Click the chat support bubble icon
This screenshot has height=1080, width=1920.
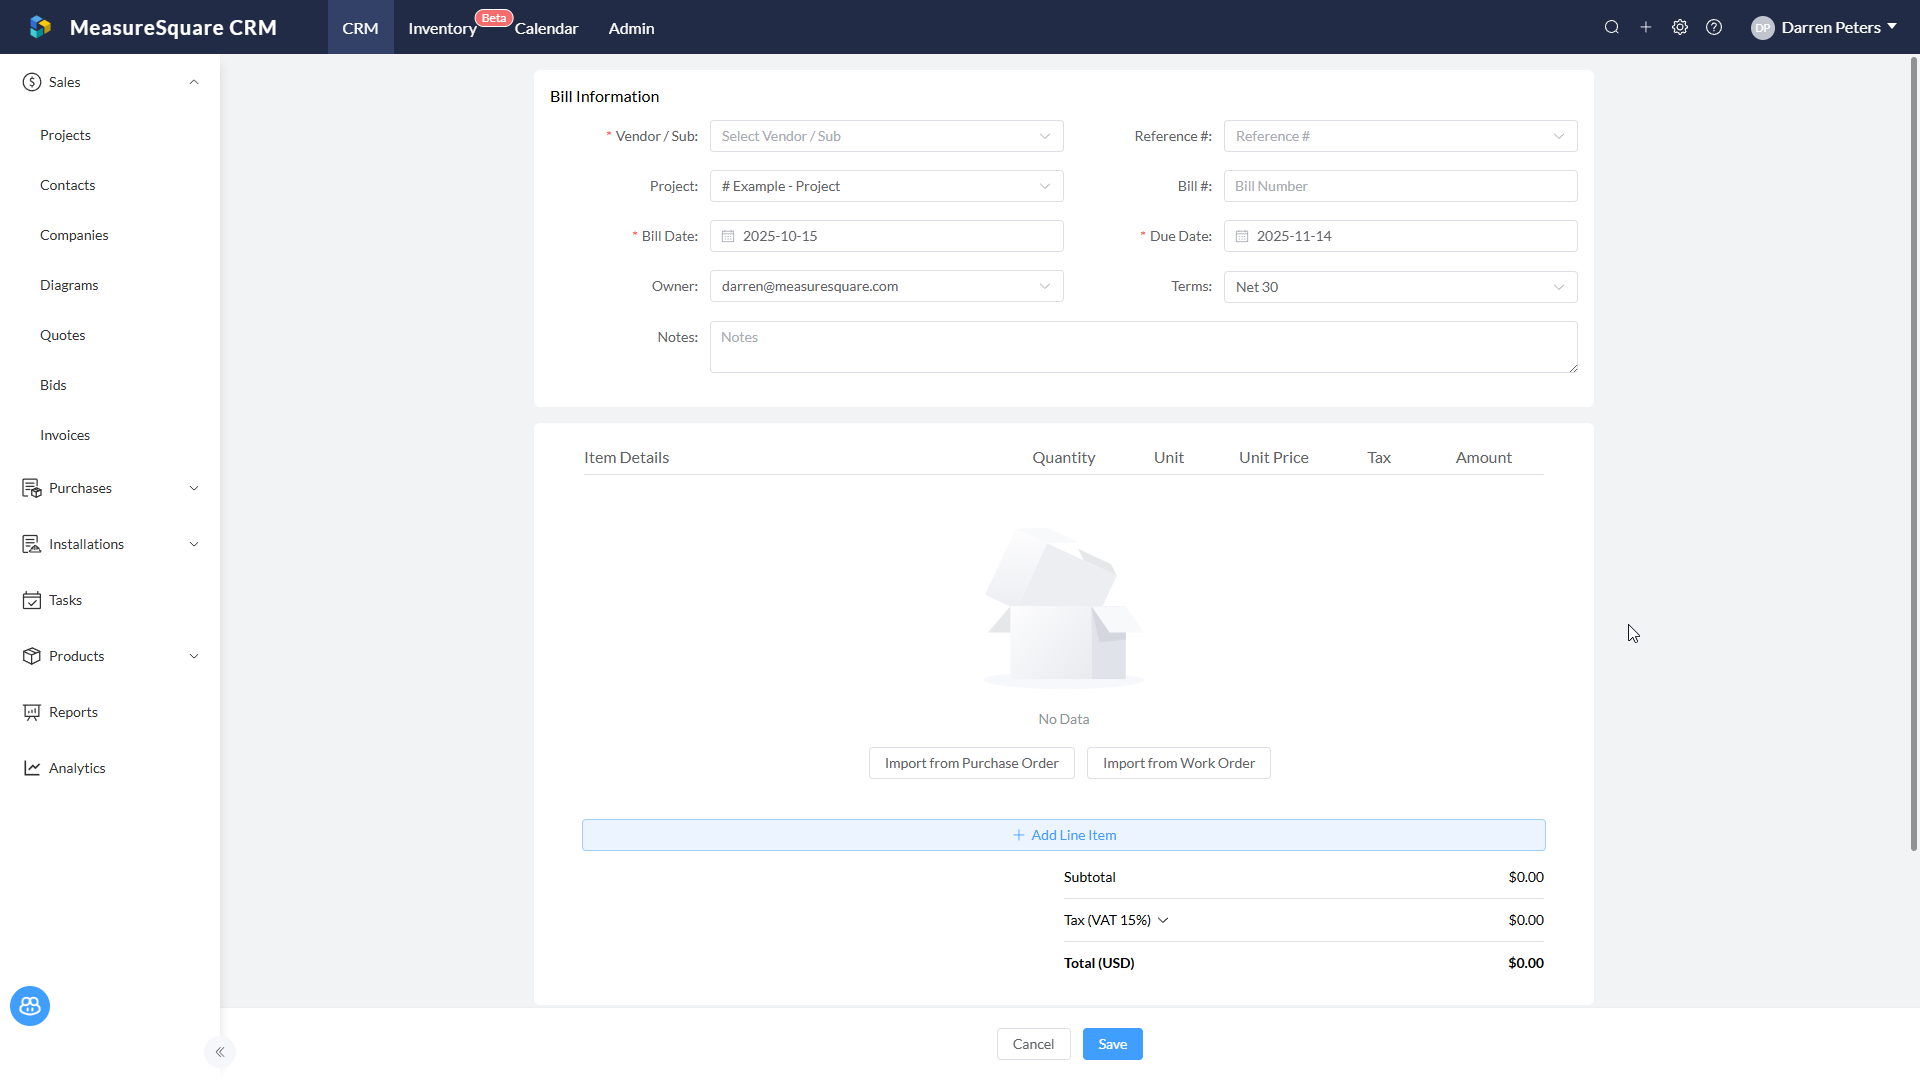click(30, 1005)
